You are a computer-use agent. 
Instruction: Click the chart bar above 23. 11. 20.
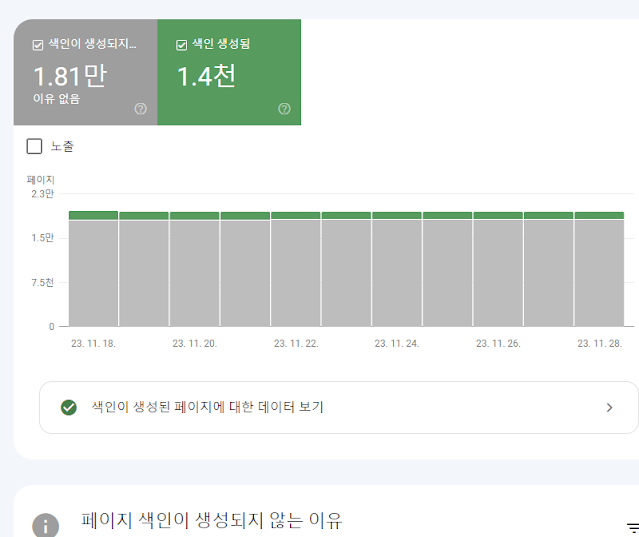(x=194, y=269)
